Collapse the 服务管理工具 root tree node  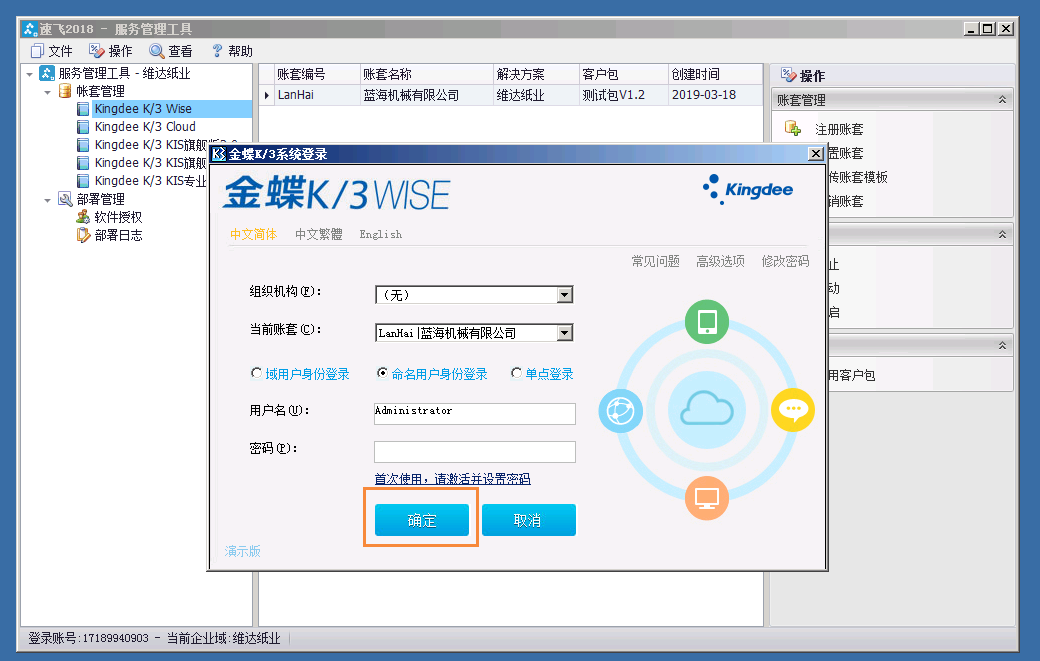click(29, 74)
